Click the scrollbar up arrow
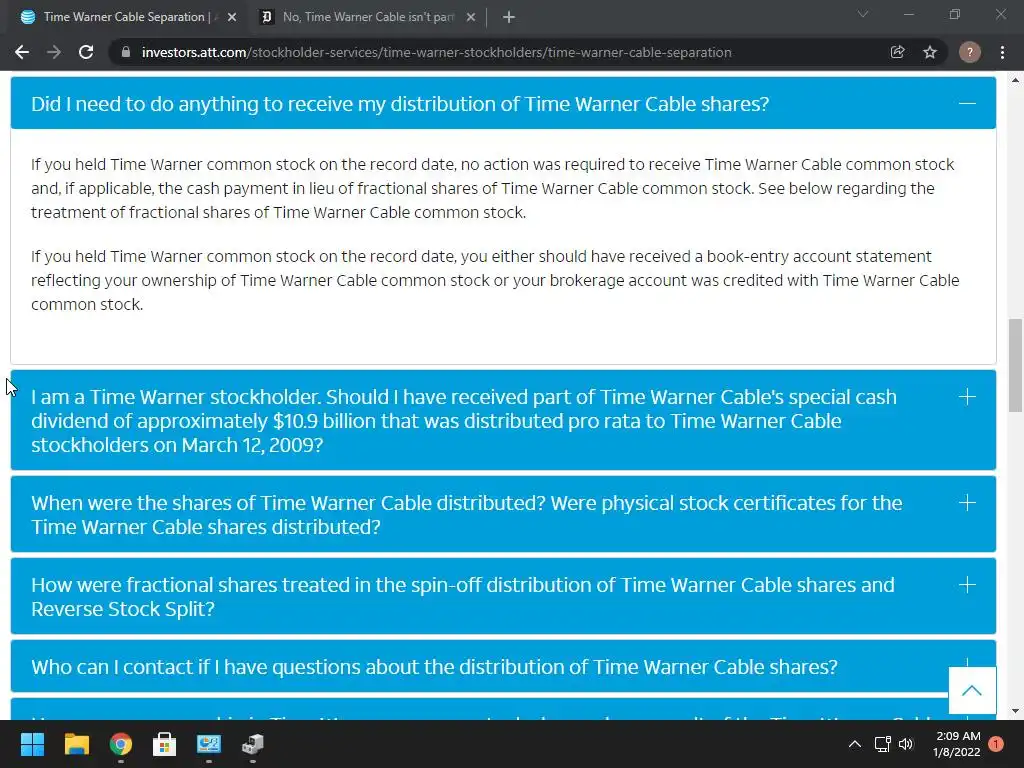The width and height of the screenshot is (1024, 768). click(1015, 80)
